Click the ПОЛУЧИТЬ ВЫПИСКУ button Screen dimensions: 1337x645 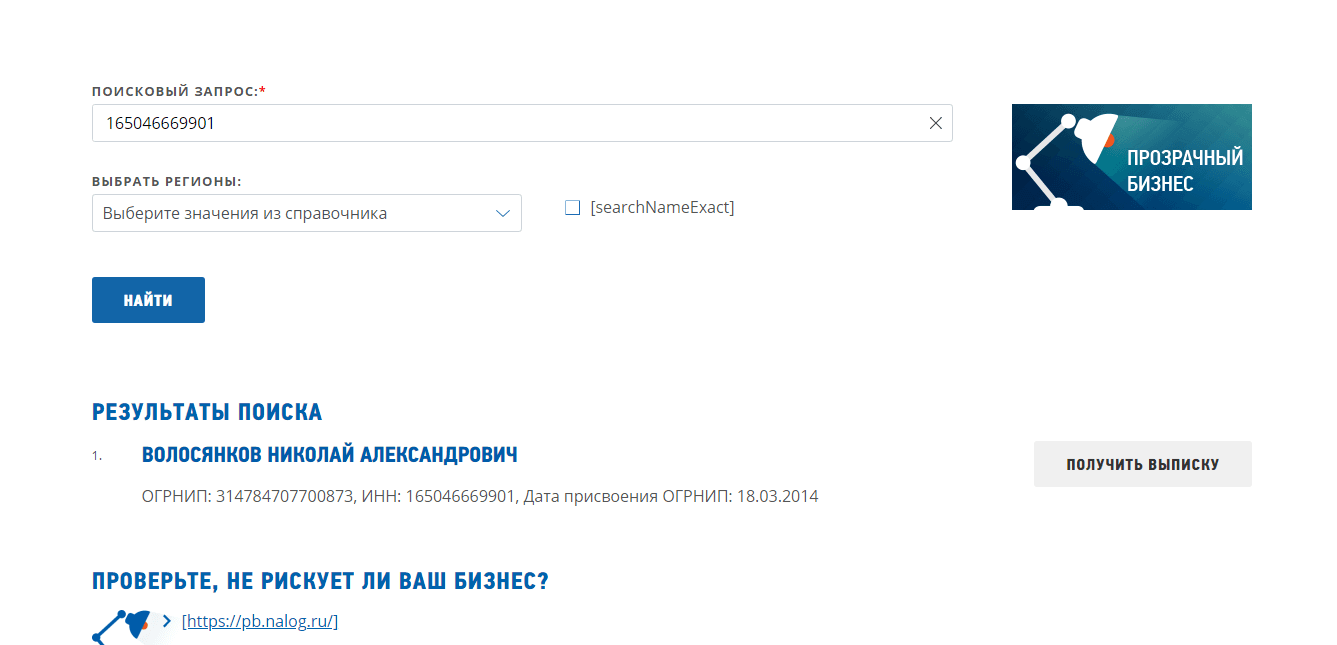click(1142, 464)
